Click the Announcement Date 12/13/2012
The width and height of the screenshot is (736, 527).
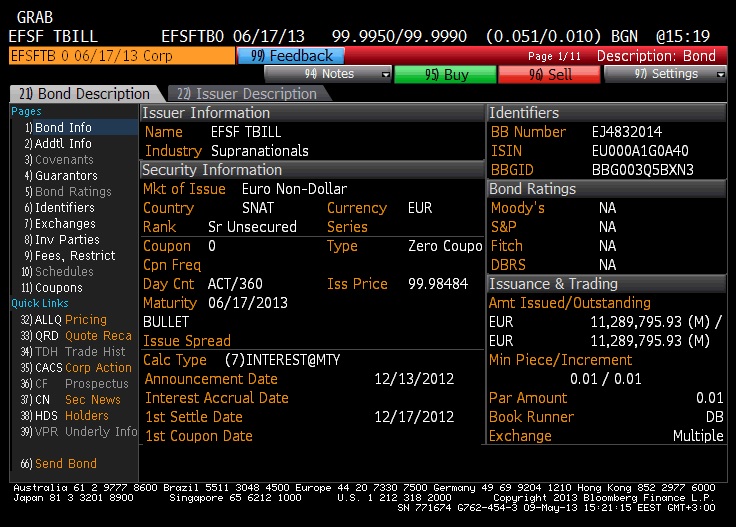point(414,379)
